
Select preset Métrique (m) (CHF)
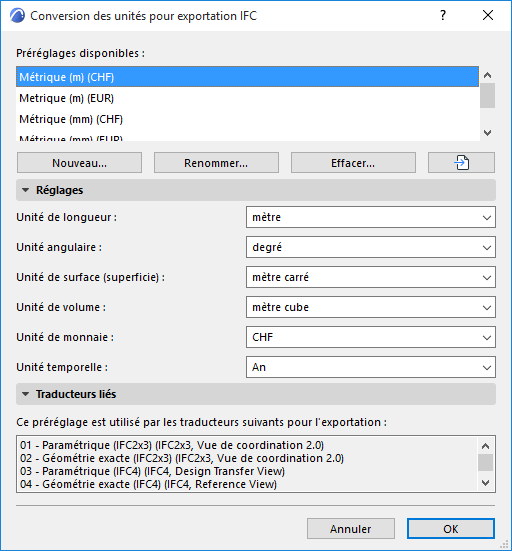pyautogui.click(x=247, y=77)
